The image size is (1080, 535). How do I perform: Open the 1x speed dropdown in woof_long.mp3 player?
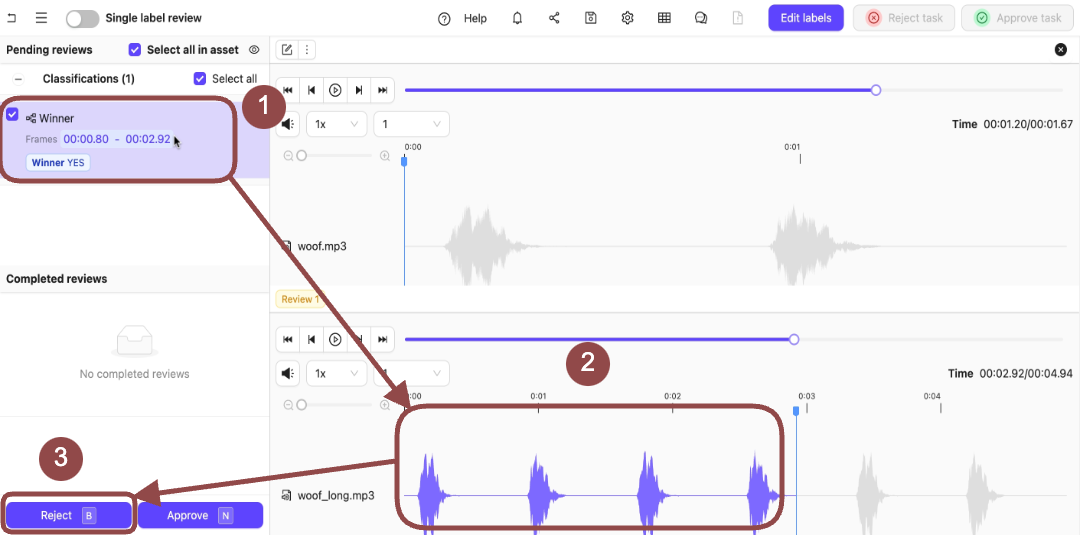pos(337,373)
